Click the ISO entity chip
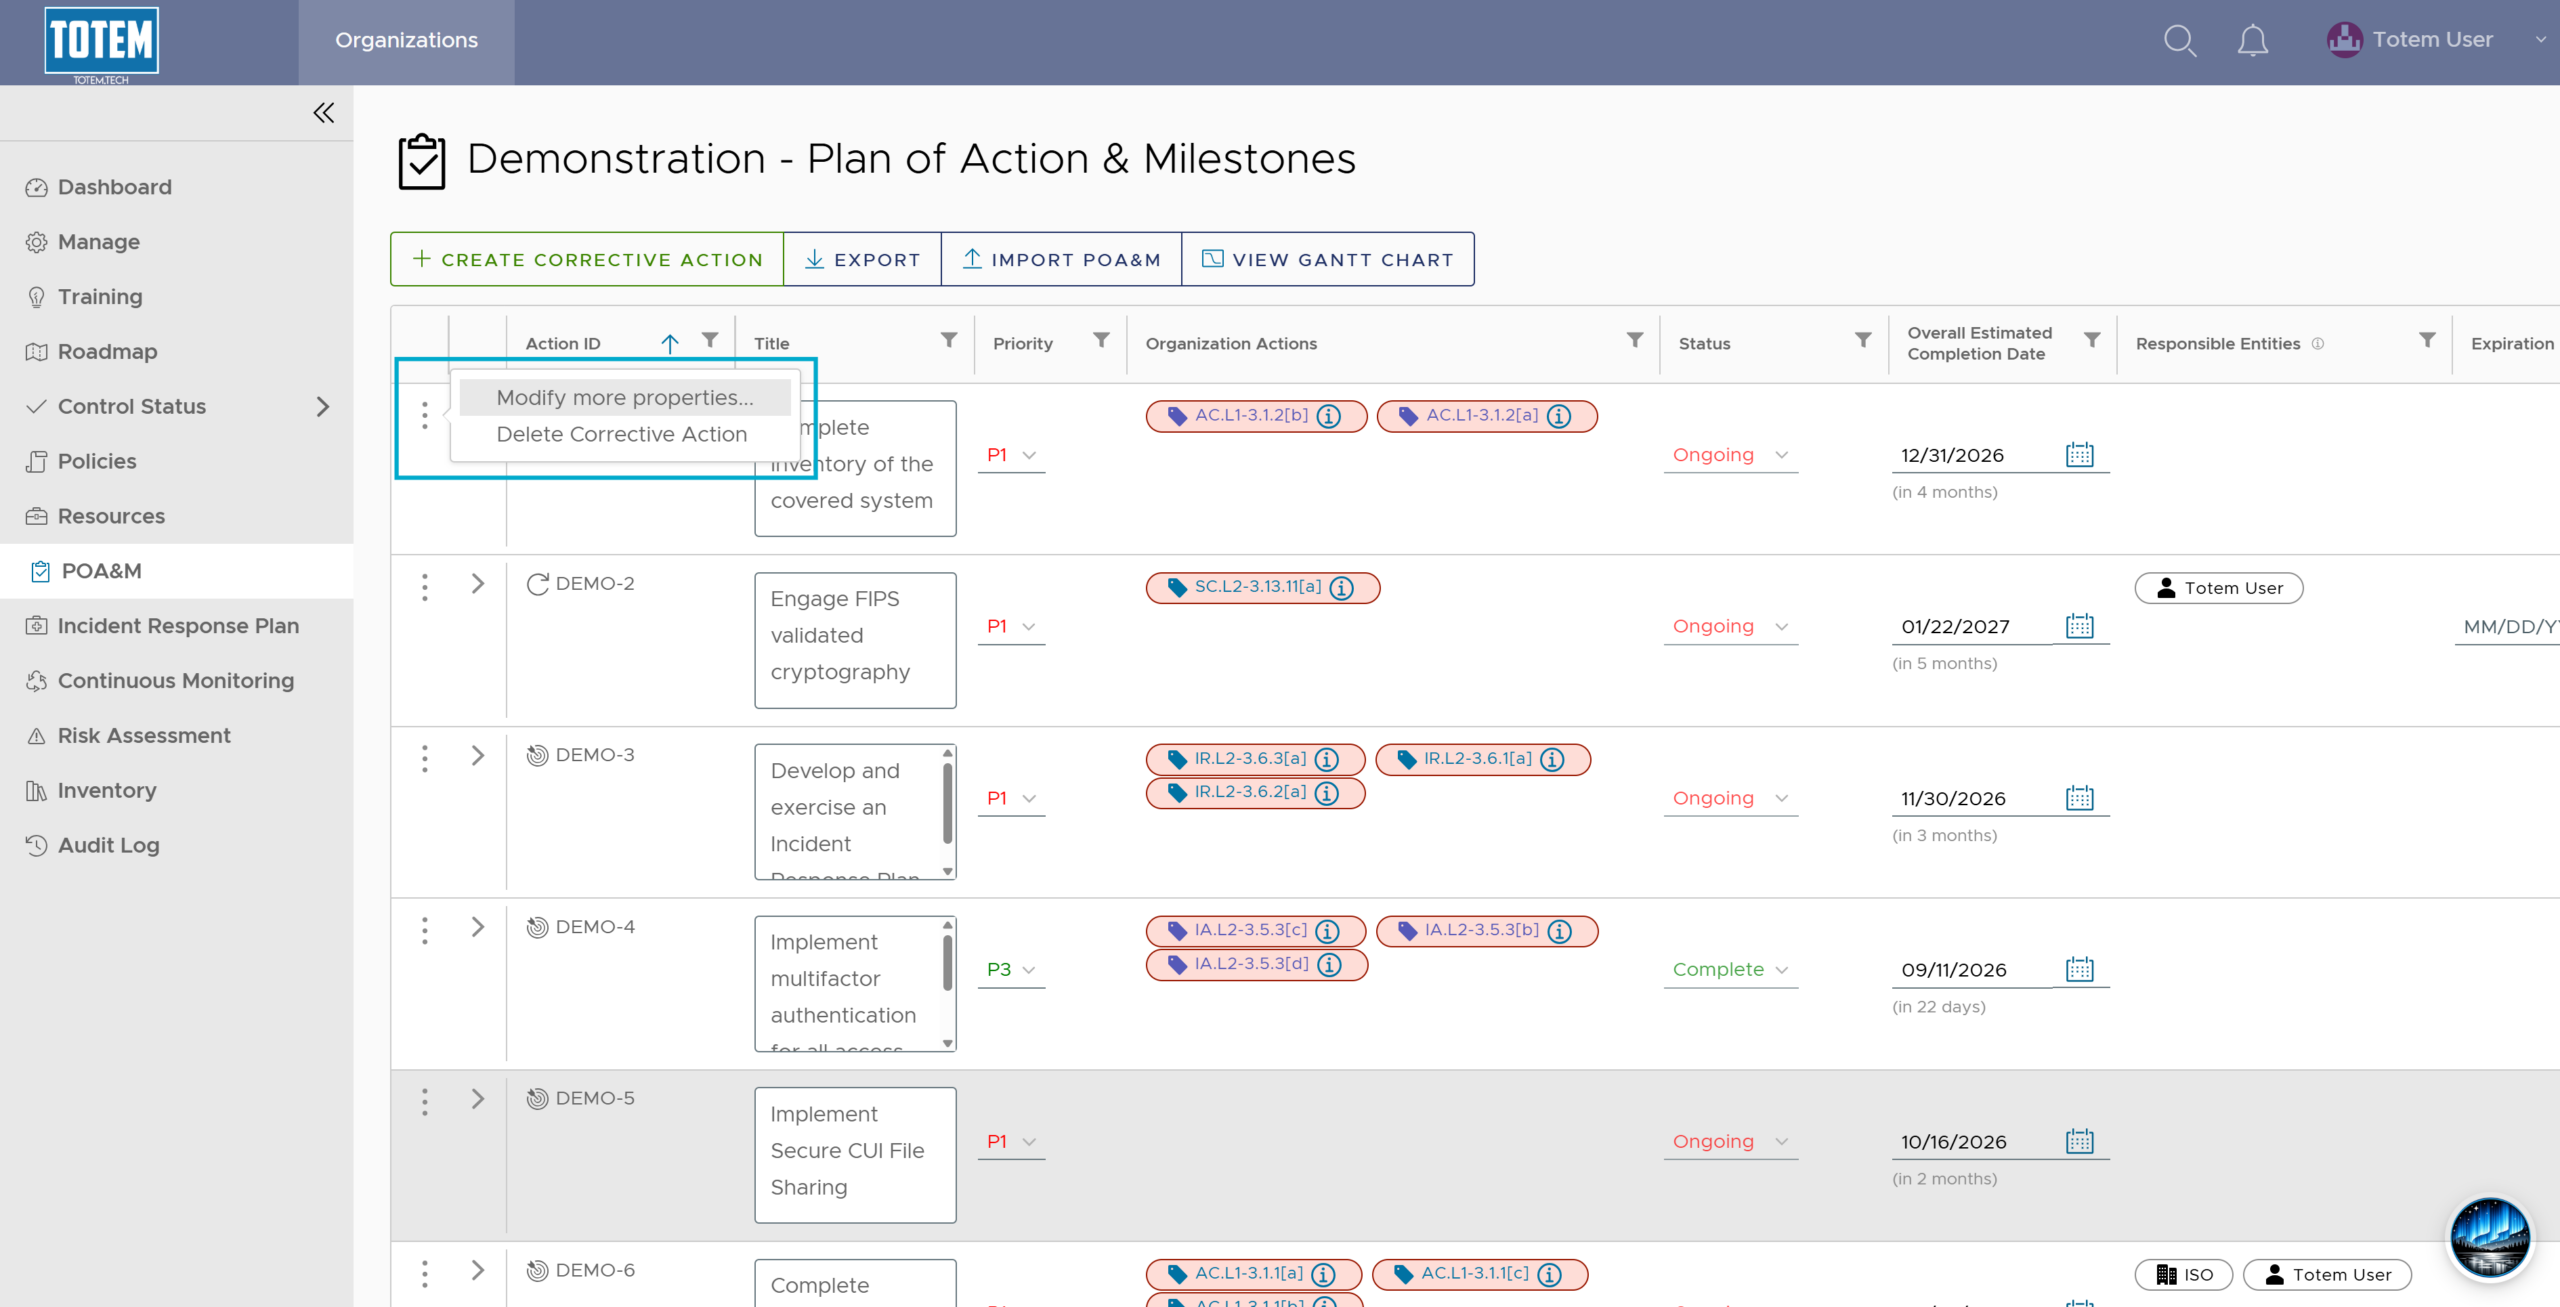The width and height of the screenshot is (2560, 1307). (x=2184, y=1275)
